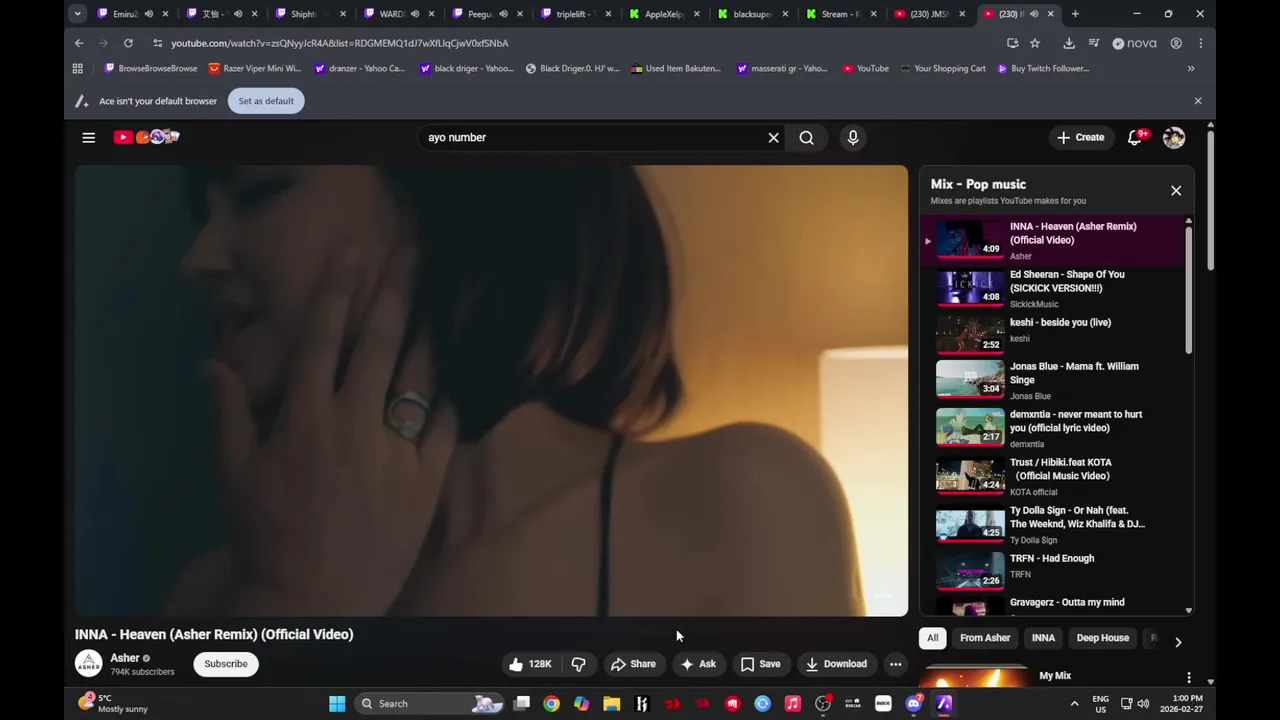
Task: Open the browser downloads icon
Action: 1069,43
